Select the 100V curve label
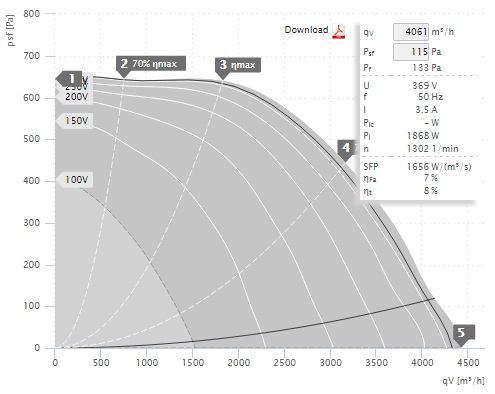495x394 pixels. 75,180
